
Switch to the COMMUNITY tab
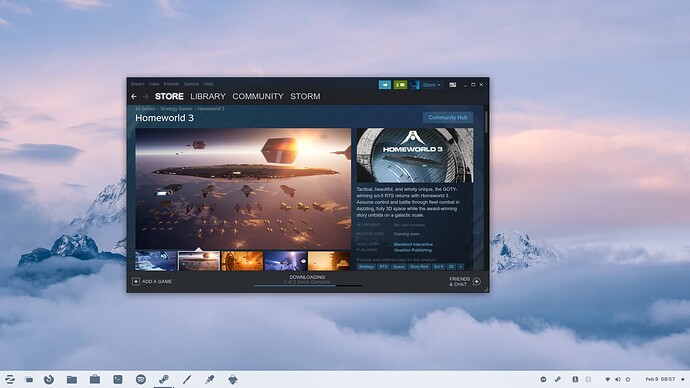coord(258,96)
